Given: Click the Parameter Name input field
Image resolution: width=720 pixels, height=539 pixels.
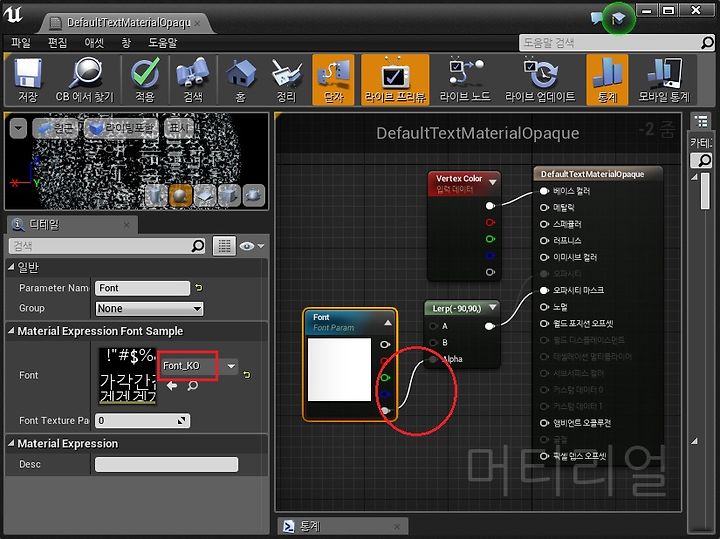Looking at the screenshot, I should click(x=142, y=288).
